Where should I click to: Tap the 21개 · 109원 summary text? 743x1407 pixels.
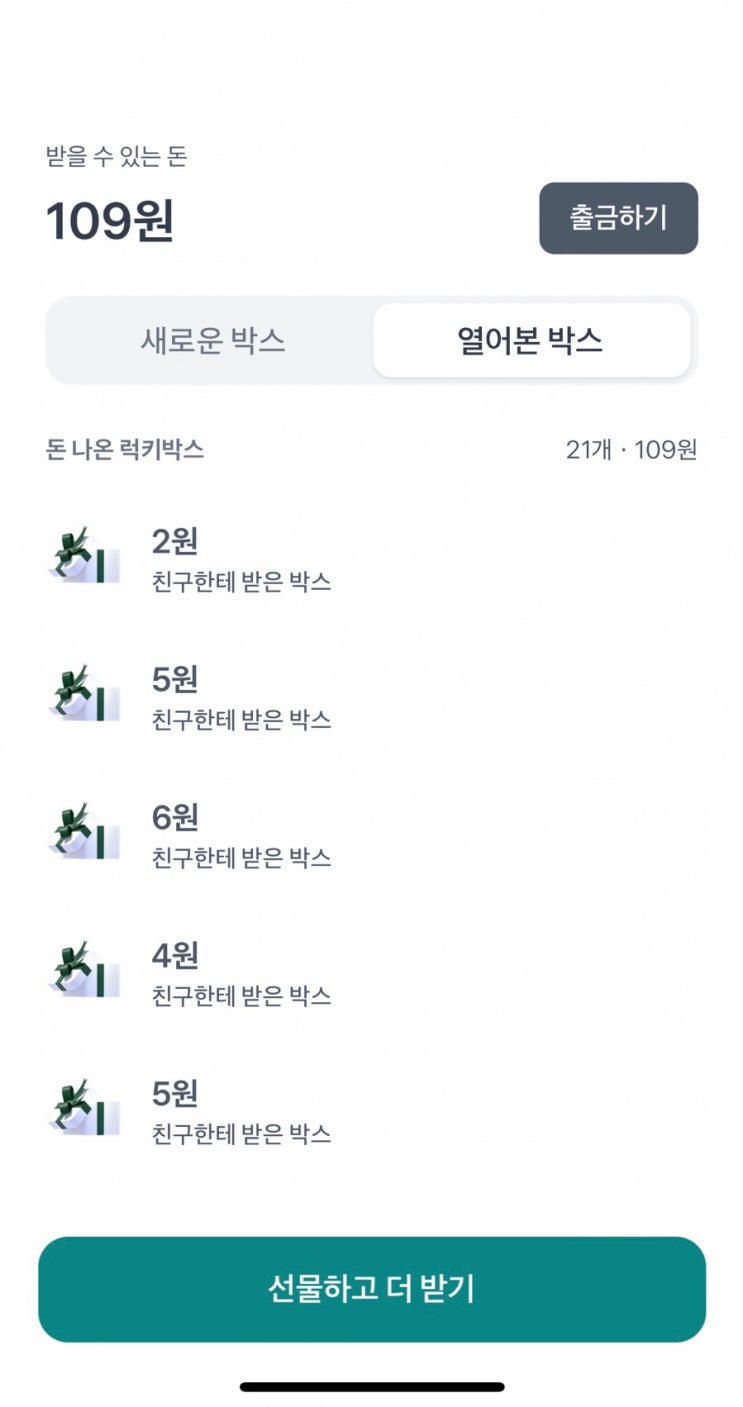631,450
